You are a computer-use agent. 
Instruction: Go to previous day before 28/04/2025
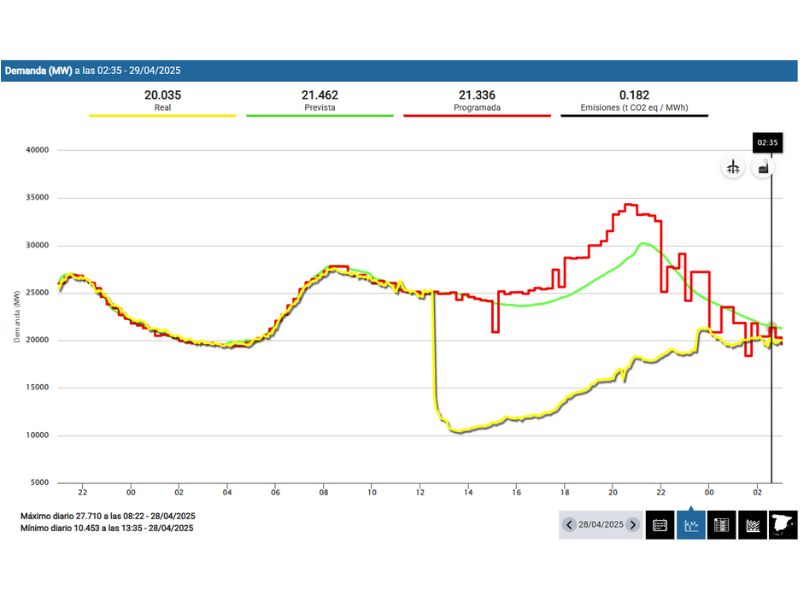[569, 524]
